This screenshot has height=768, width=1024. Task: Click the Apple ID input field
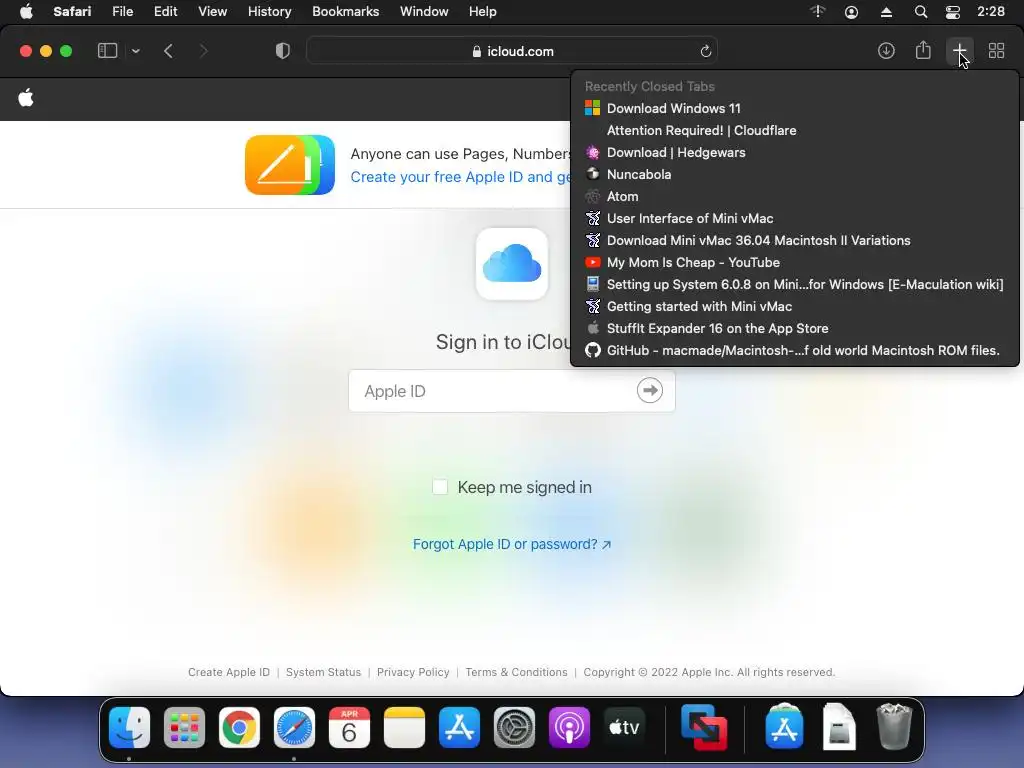[x=512, y=391]
